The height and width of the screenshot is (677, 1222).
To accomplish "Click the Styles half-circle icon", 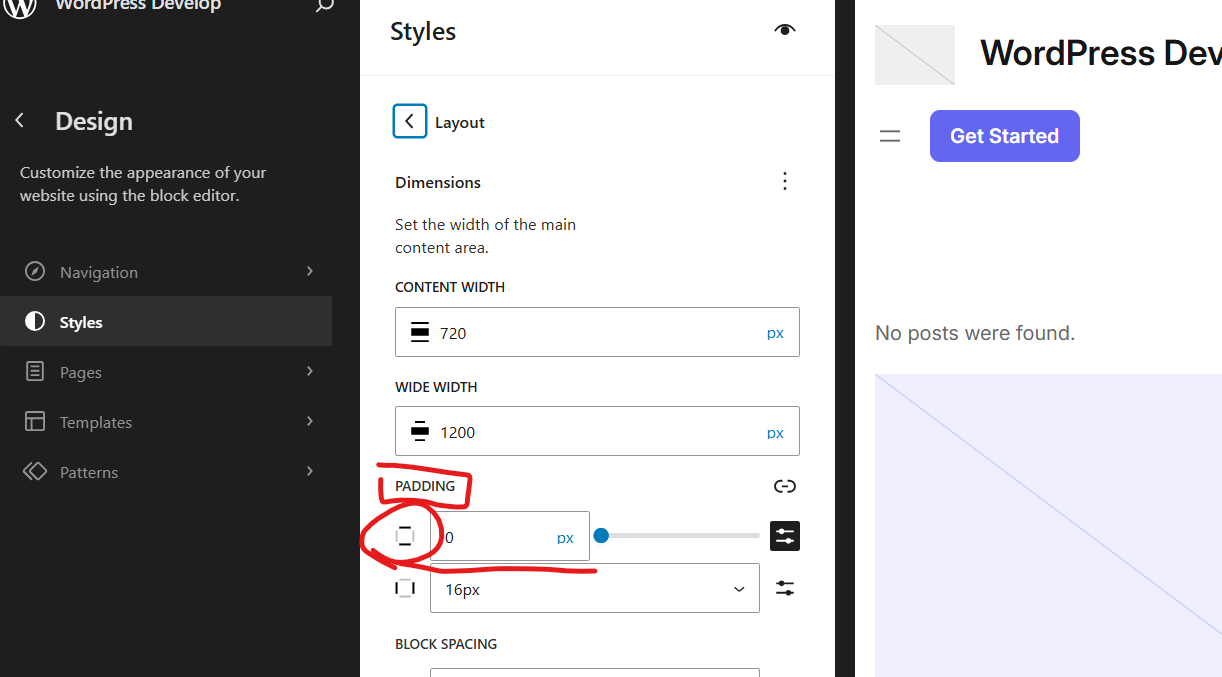I will 35,322.
